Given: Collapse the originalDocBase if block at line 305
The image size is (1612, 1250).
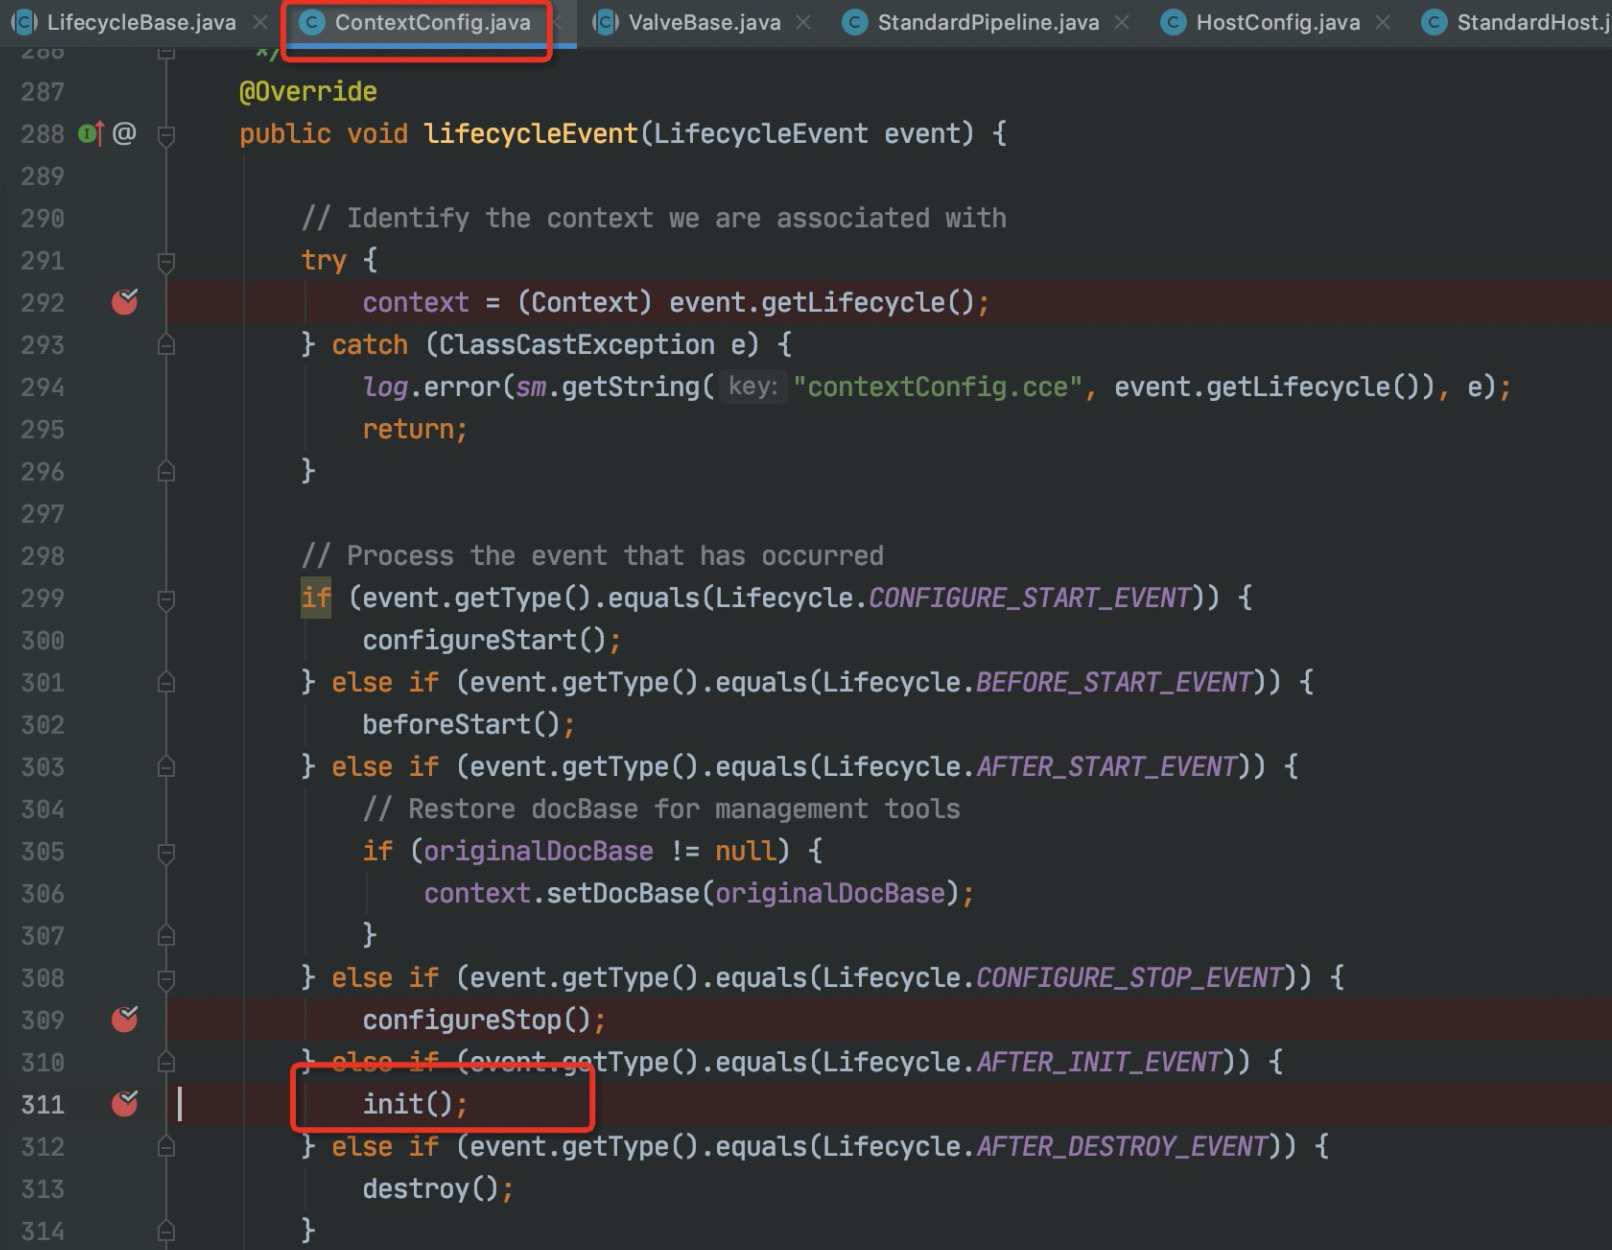Looking at the screenshot, I should tap(167, 852).
